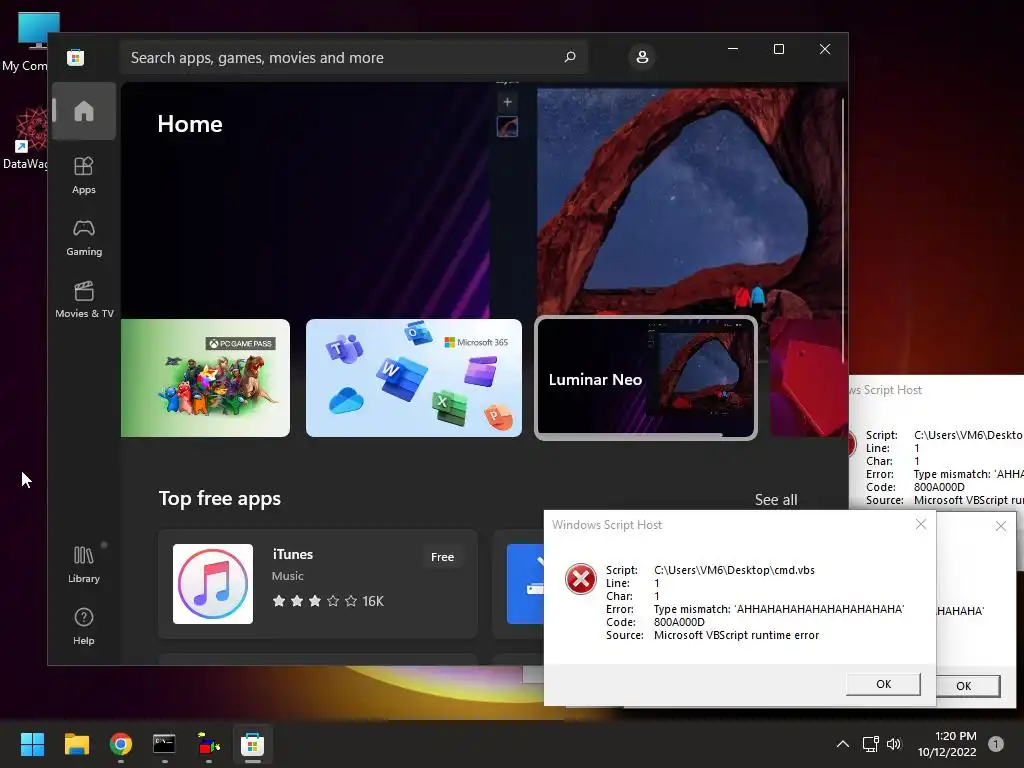Click the Microsoft Store vertical scrollbar
Screen dimensions: 1024x768
[x=842, y=231]
